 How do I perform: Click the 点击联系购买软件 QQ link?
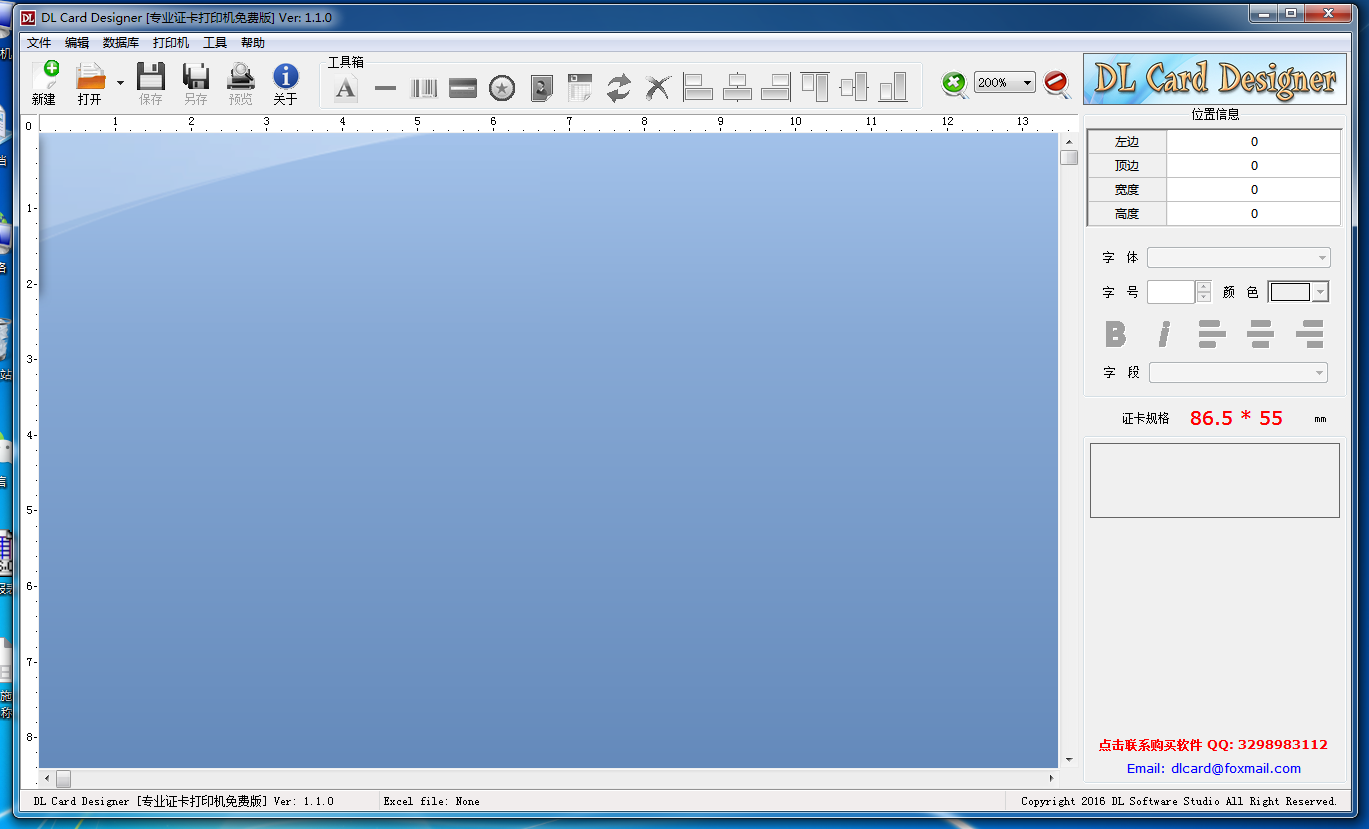point(1213,745)
